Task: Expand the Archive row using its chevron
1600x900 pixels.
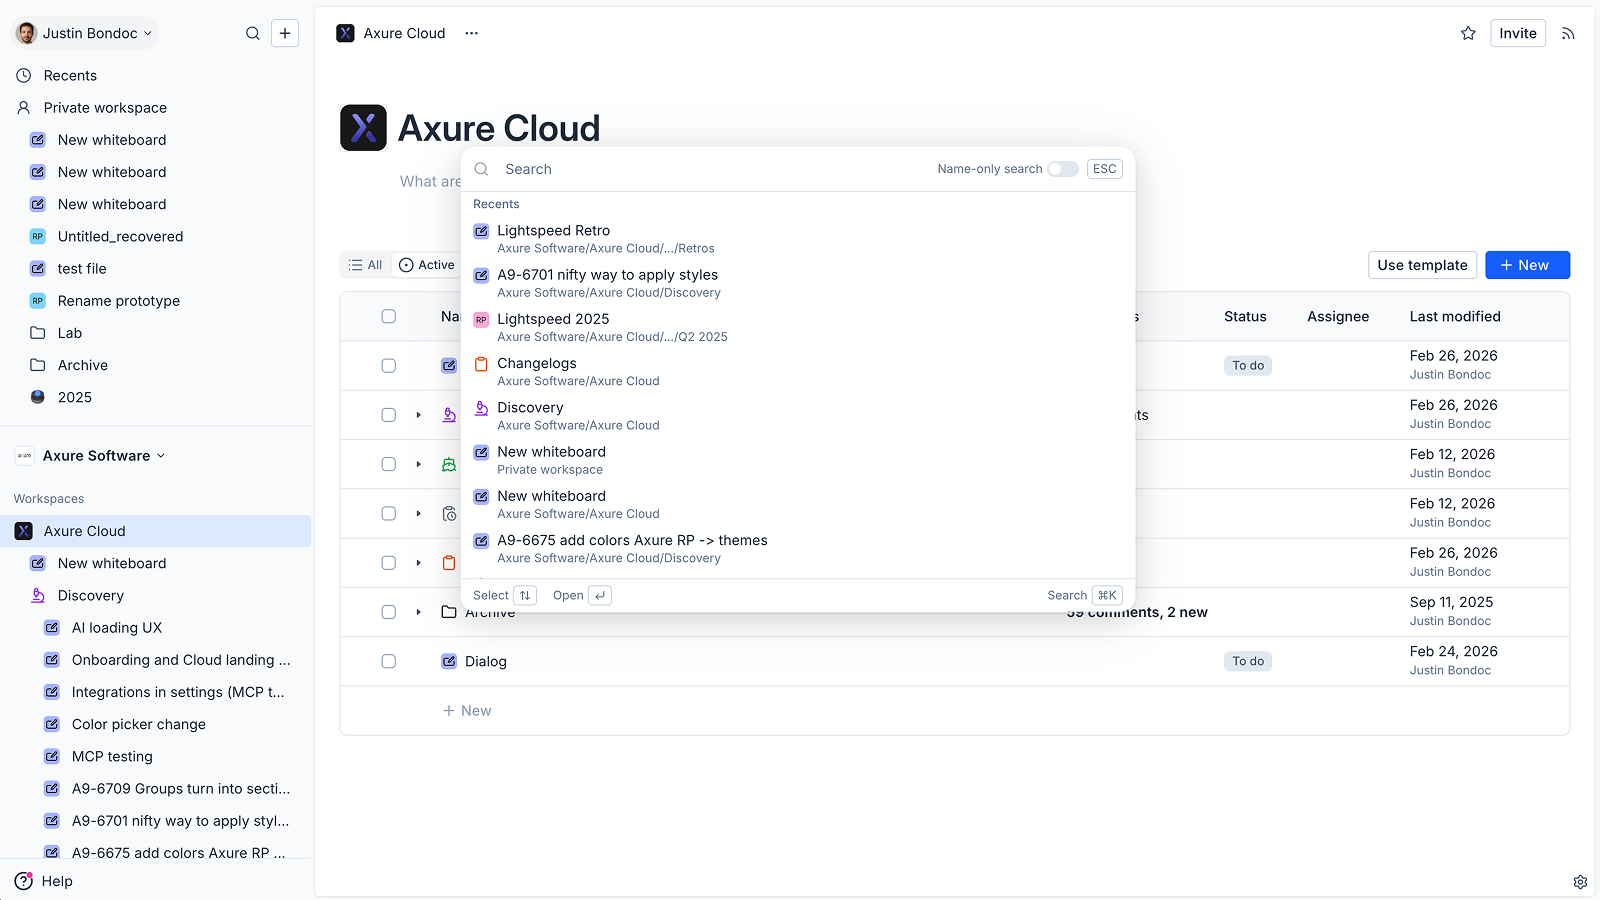Action: 417,611
